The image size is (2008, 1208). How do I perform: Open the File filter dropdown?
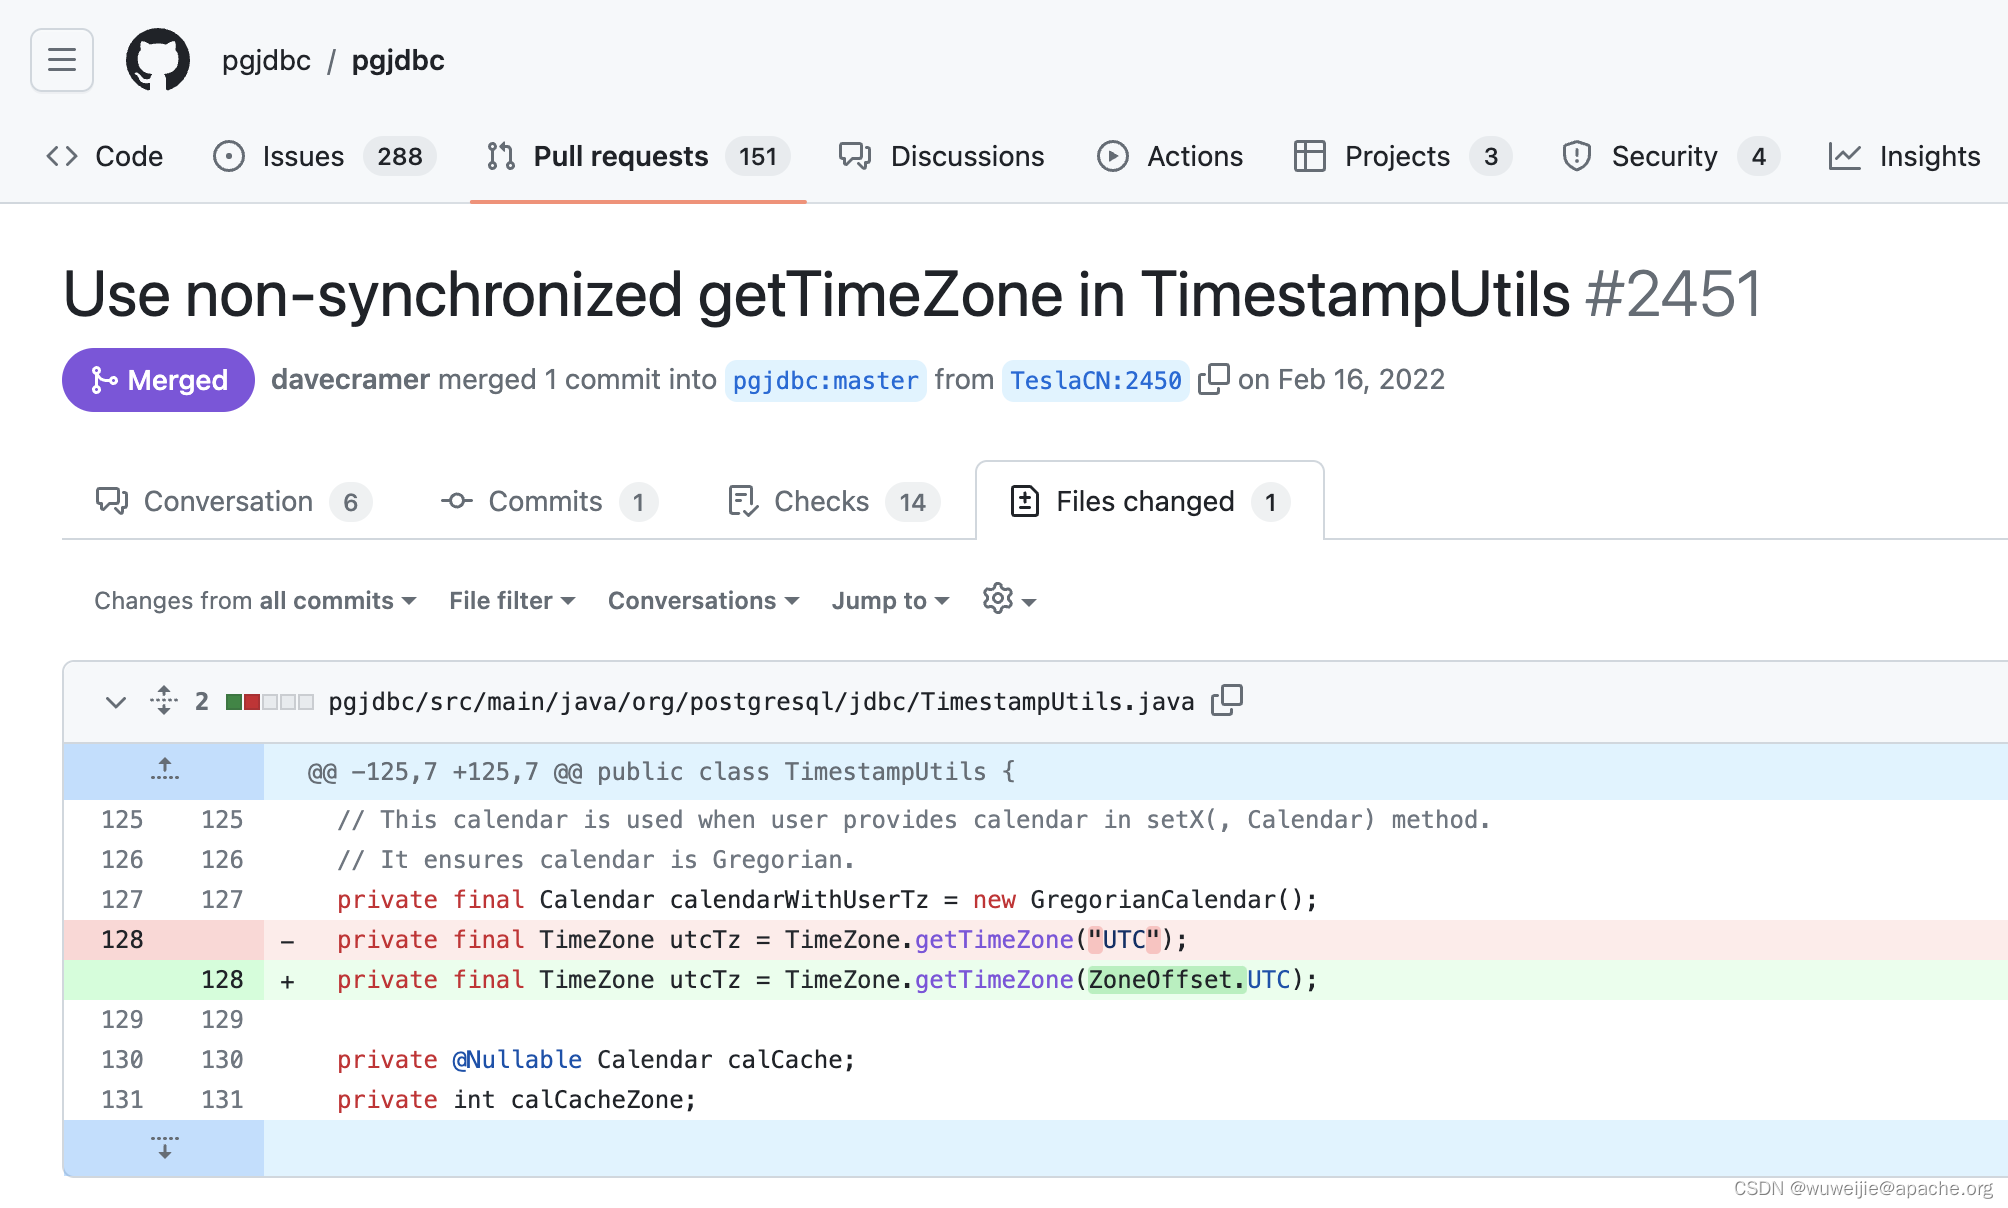(512, 600)
